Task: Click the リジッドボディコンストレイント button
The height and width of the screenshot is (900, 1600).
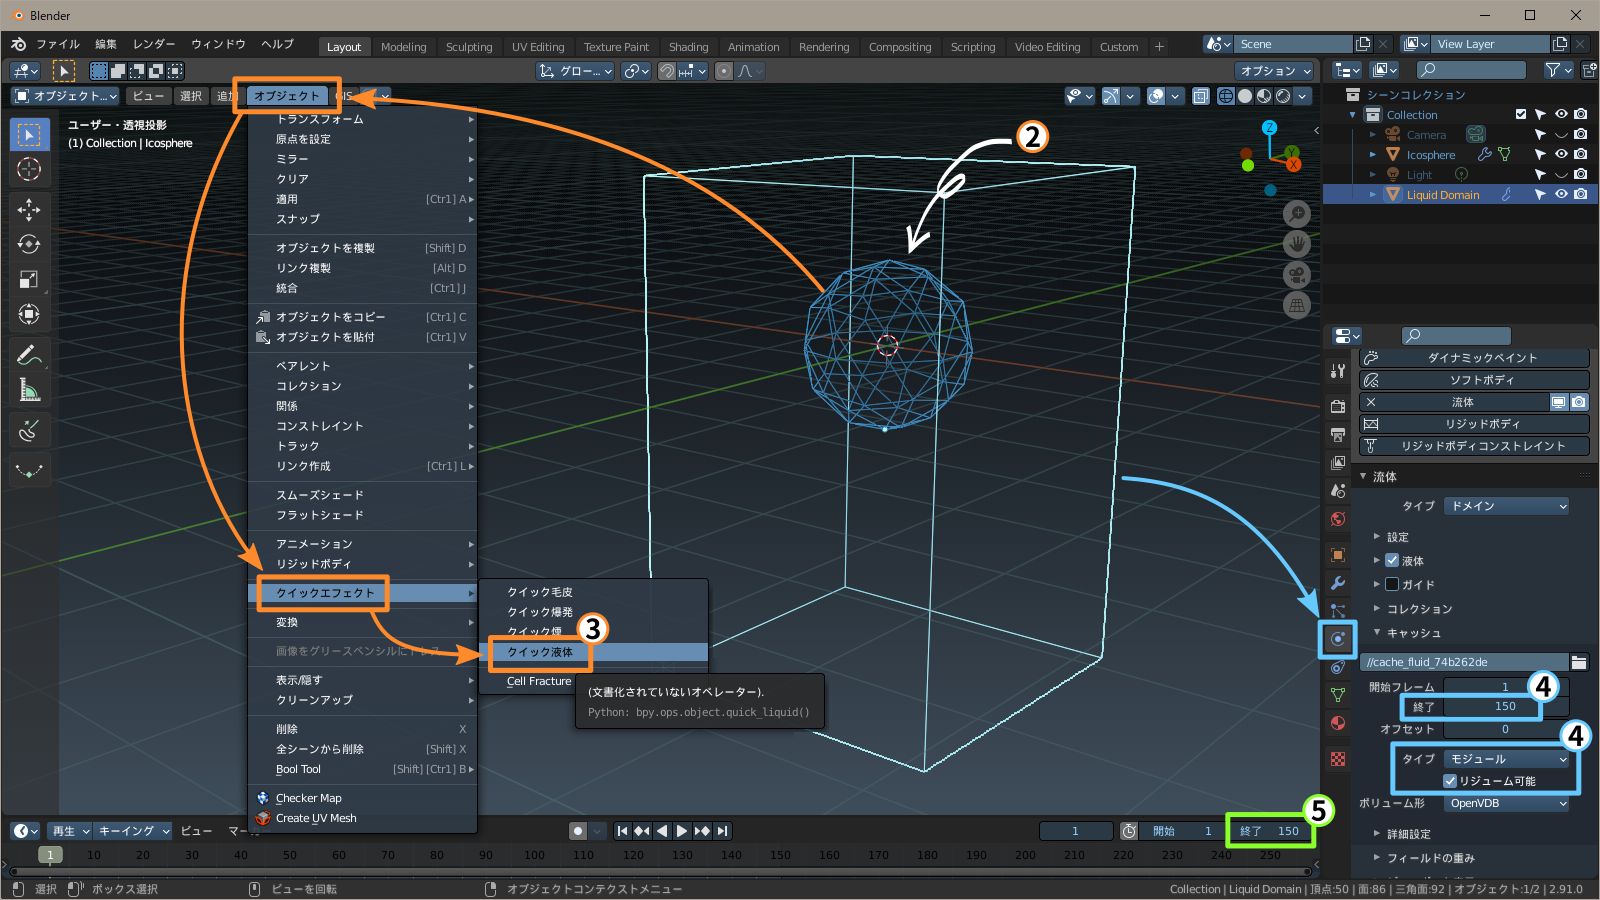Action: tap(1474, 446)
